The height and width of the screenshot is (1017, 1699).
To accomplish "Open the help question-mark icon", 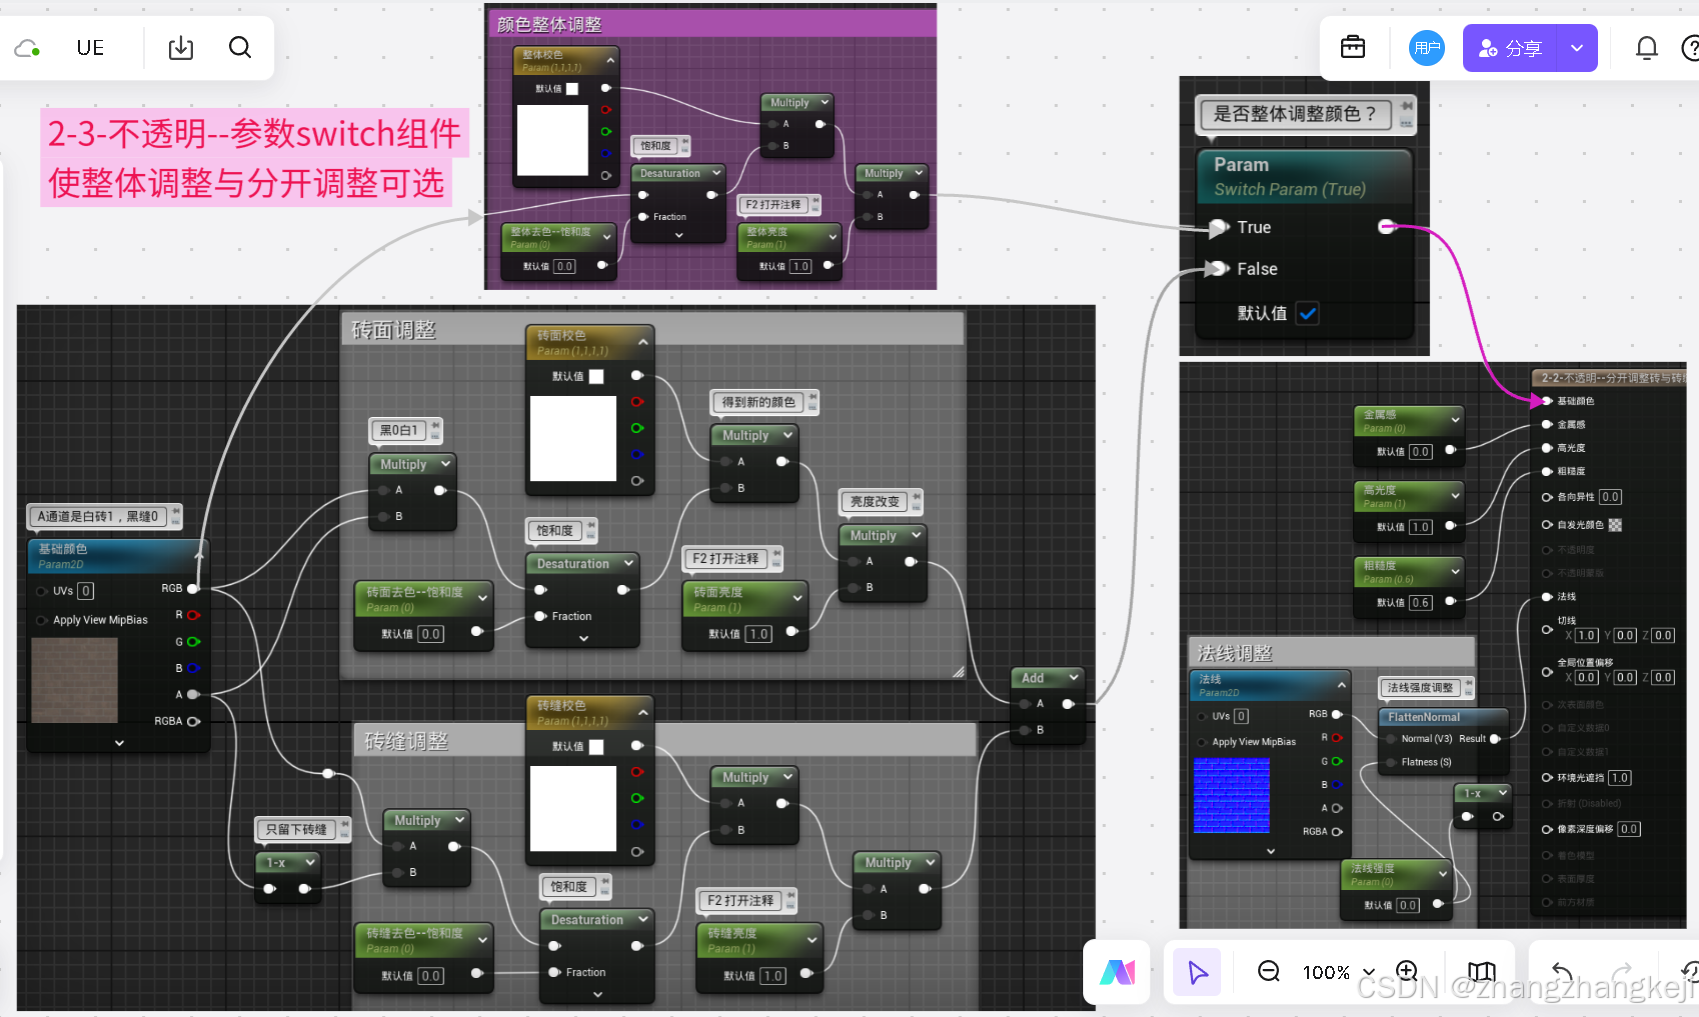I will [1691, 47].
